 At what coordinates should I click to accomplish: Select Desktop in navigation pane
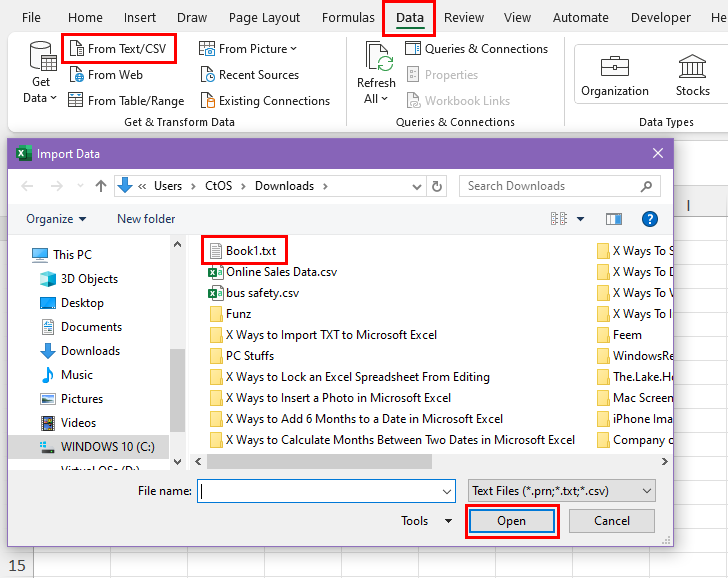72,303
